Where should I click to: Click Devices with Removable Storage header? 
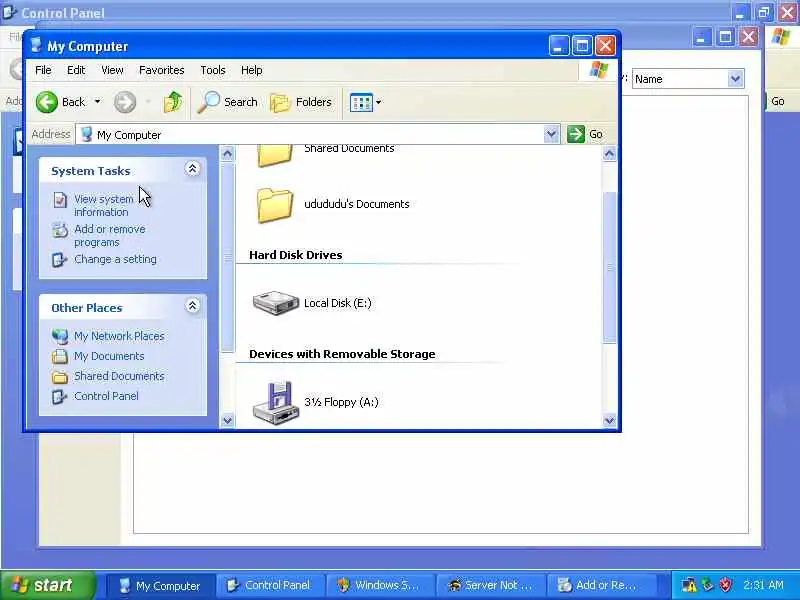(x=342, y=354)
